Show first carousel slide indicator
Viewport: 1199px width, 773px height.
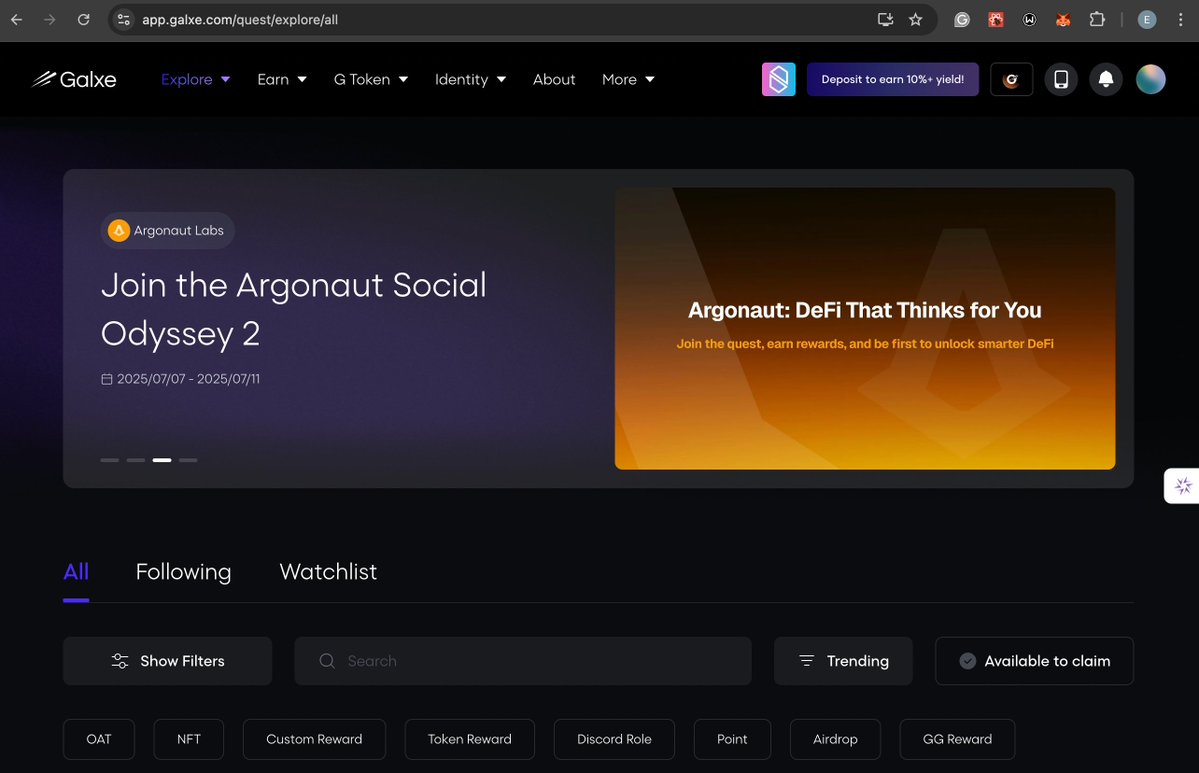coord(109,460)
